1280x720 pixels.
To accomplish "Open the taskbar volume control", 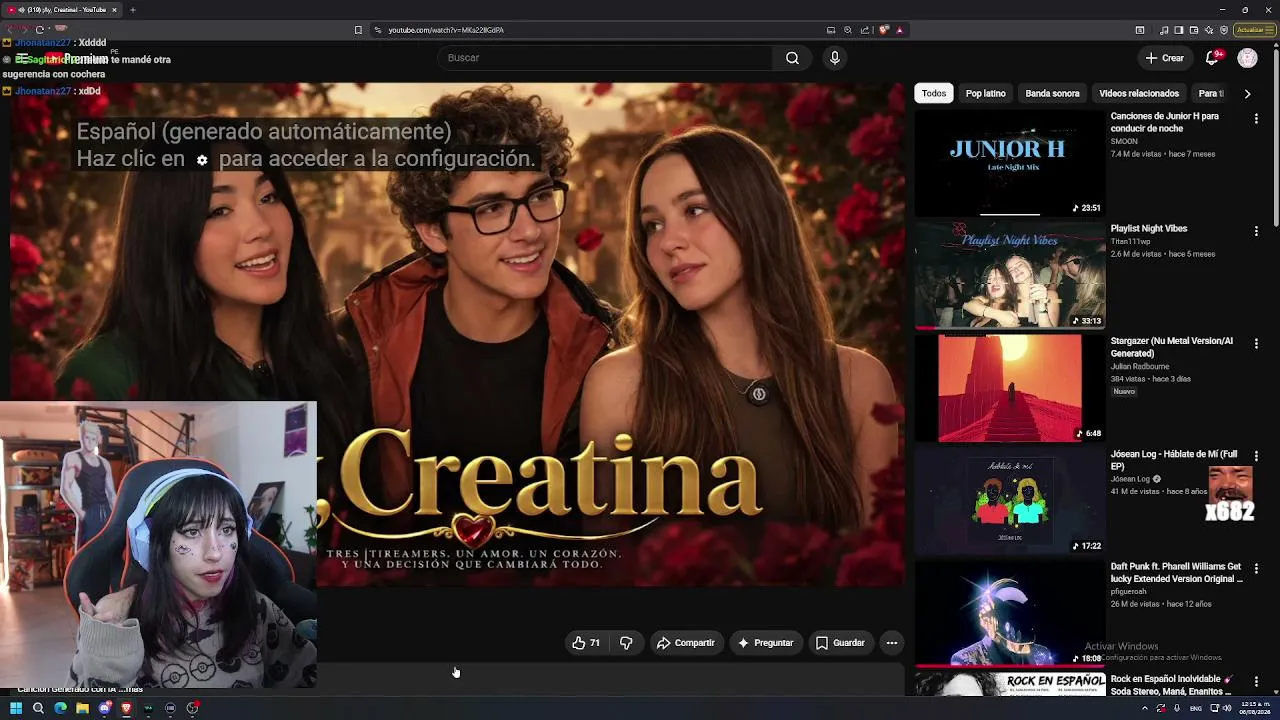I will pyautogui.click(x=1227, y=708).
